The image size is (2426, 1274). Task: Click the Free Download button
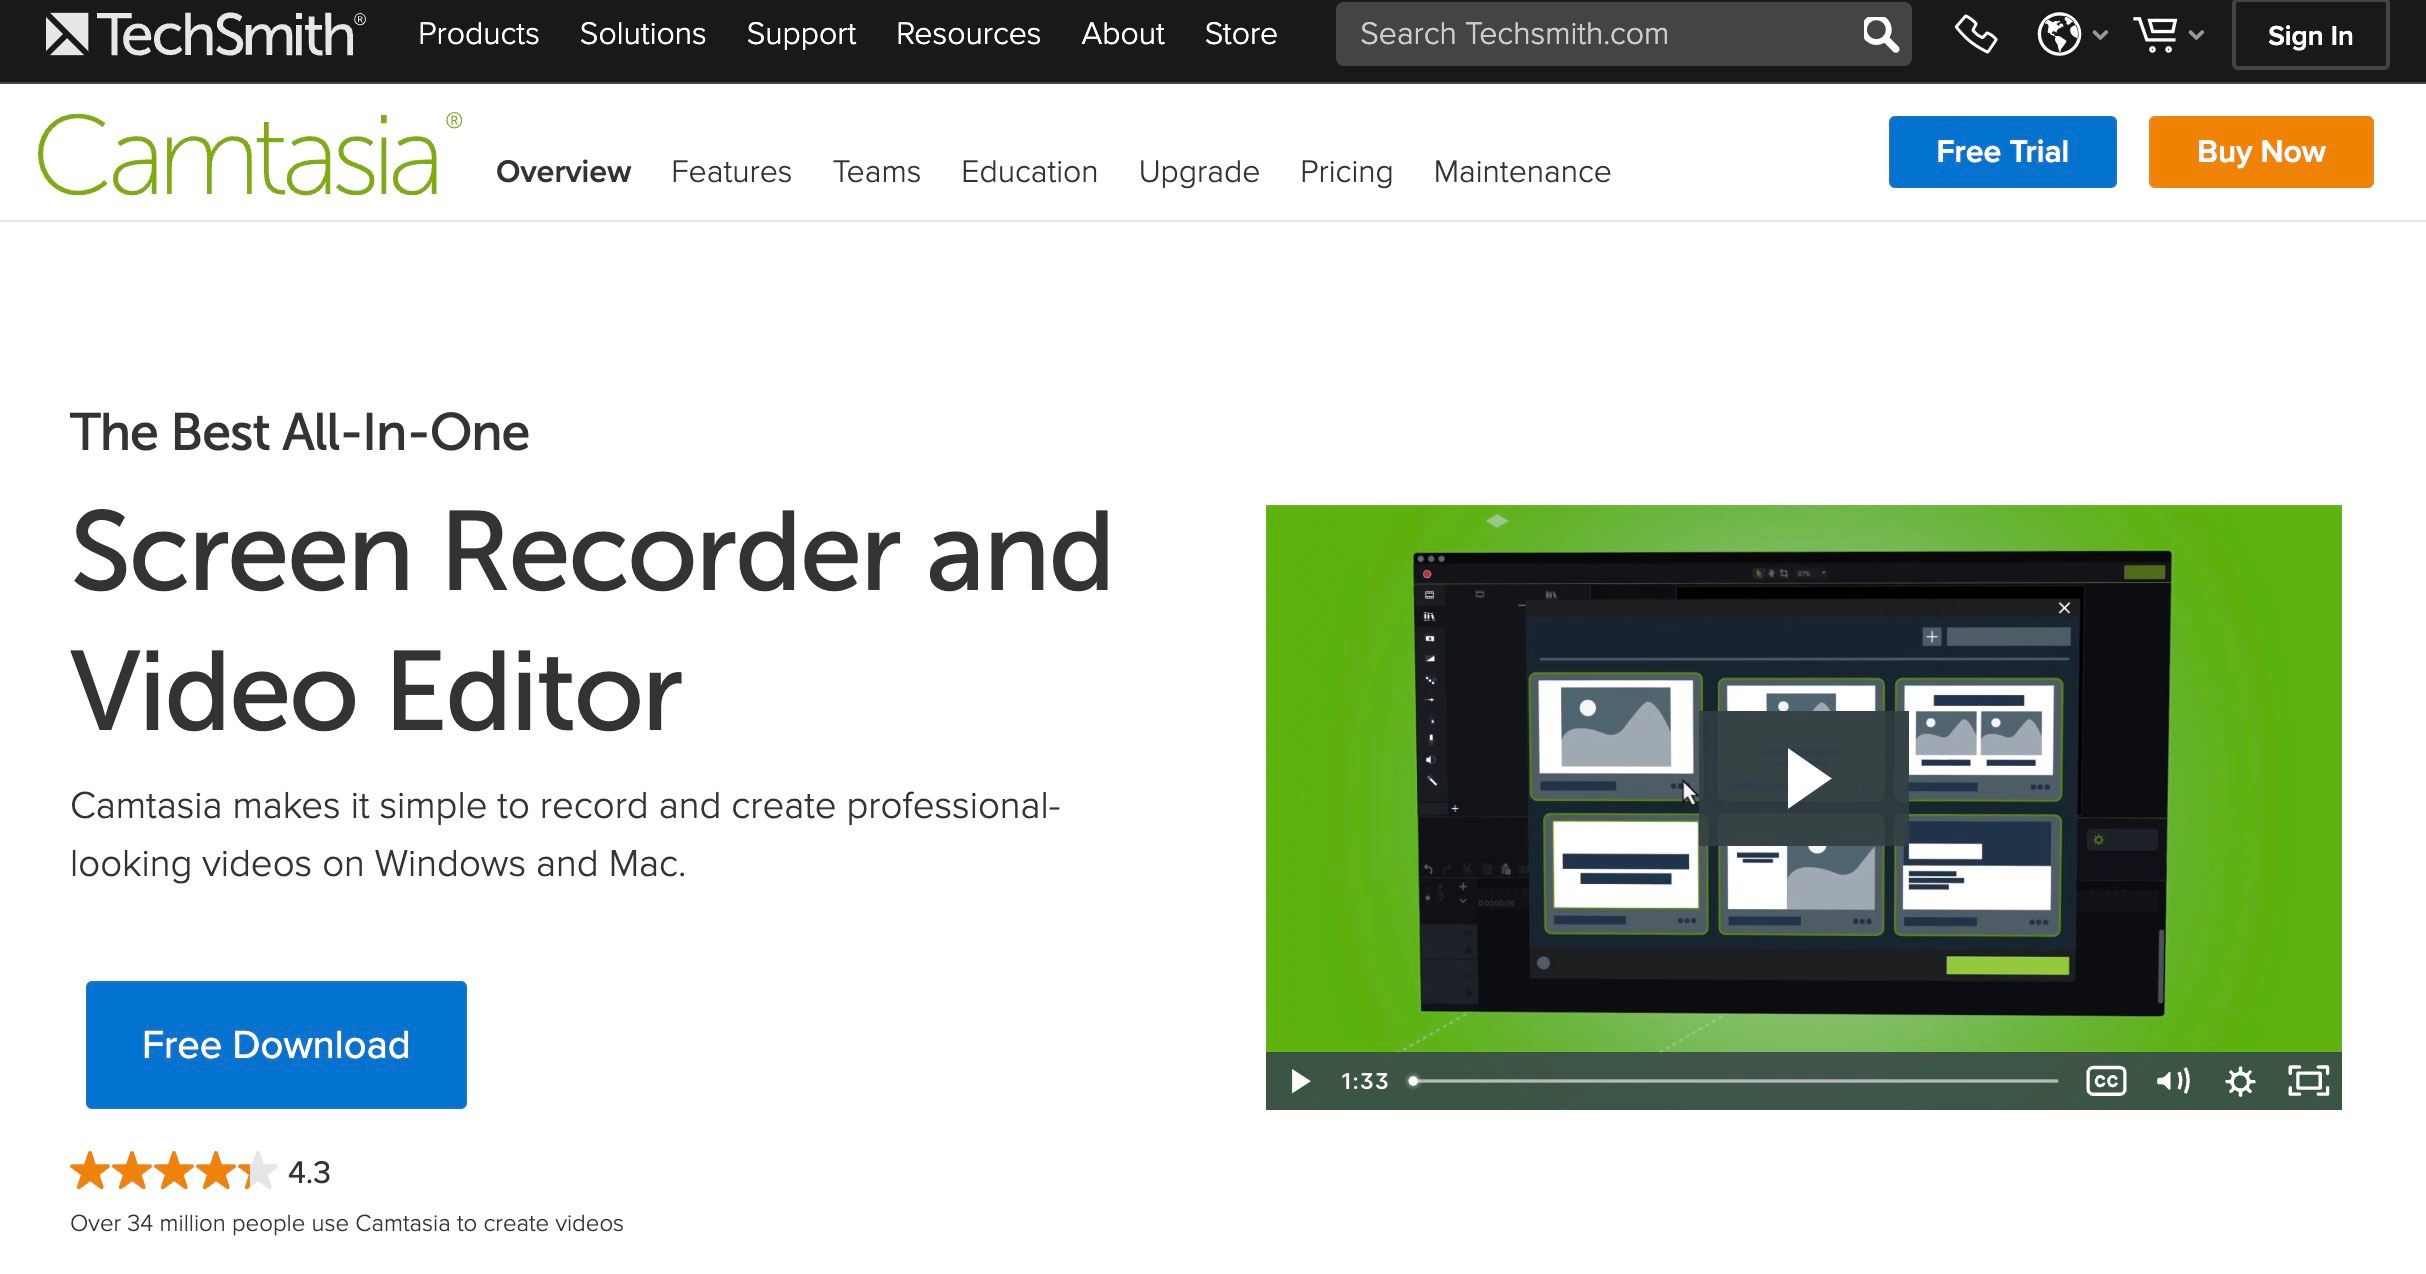(276, 1045)
